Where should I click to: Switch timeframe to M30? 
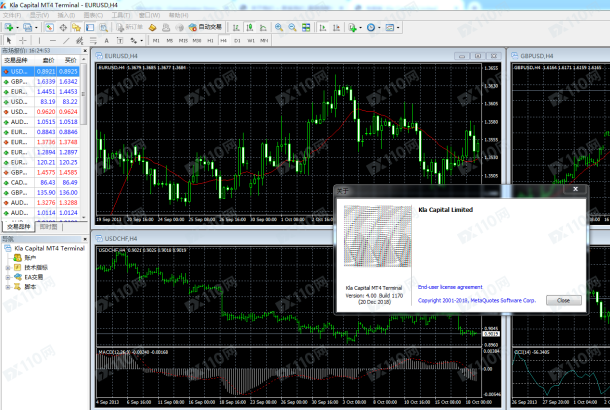(197, 40)
